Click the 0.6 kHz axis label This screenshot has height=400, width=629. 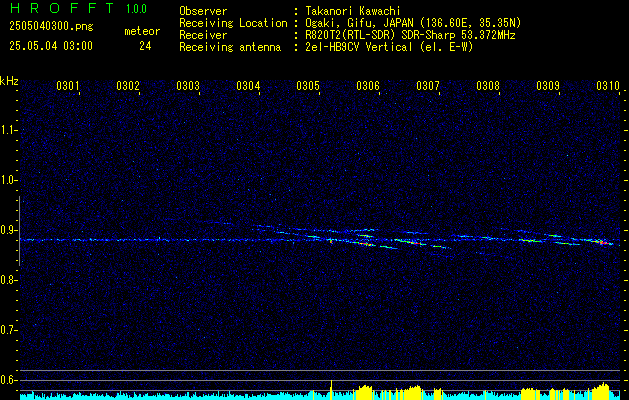(x=9, y=380)
